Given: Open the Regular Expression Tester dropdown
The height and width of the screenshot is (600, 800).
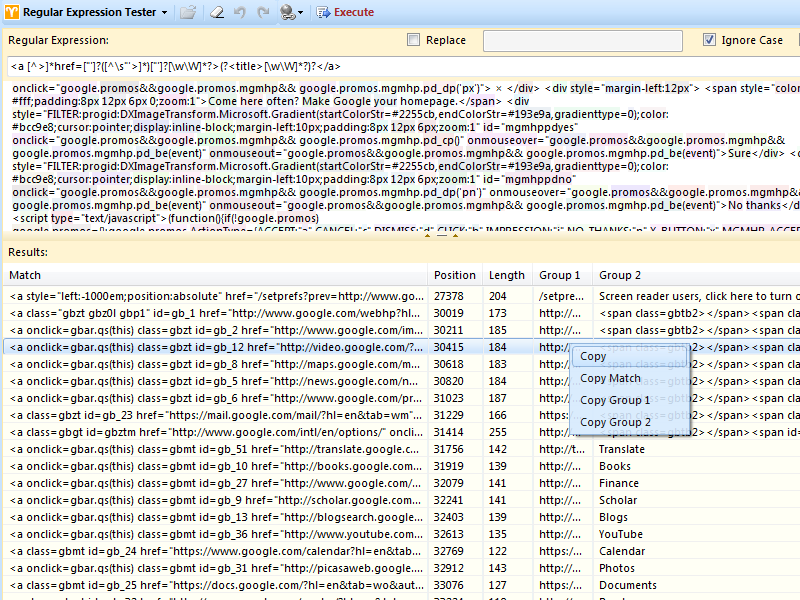Looking at the screenshot, I should (164, 12).
